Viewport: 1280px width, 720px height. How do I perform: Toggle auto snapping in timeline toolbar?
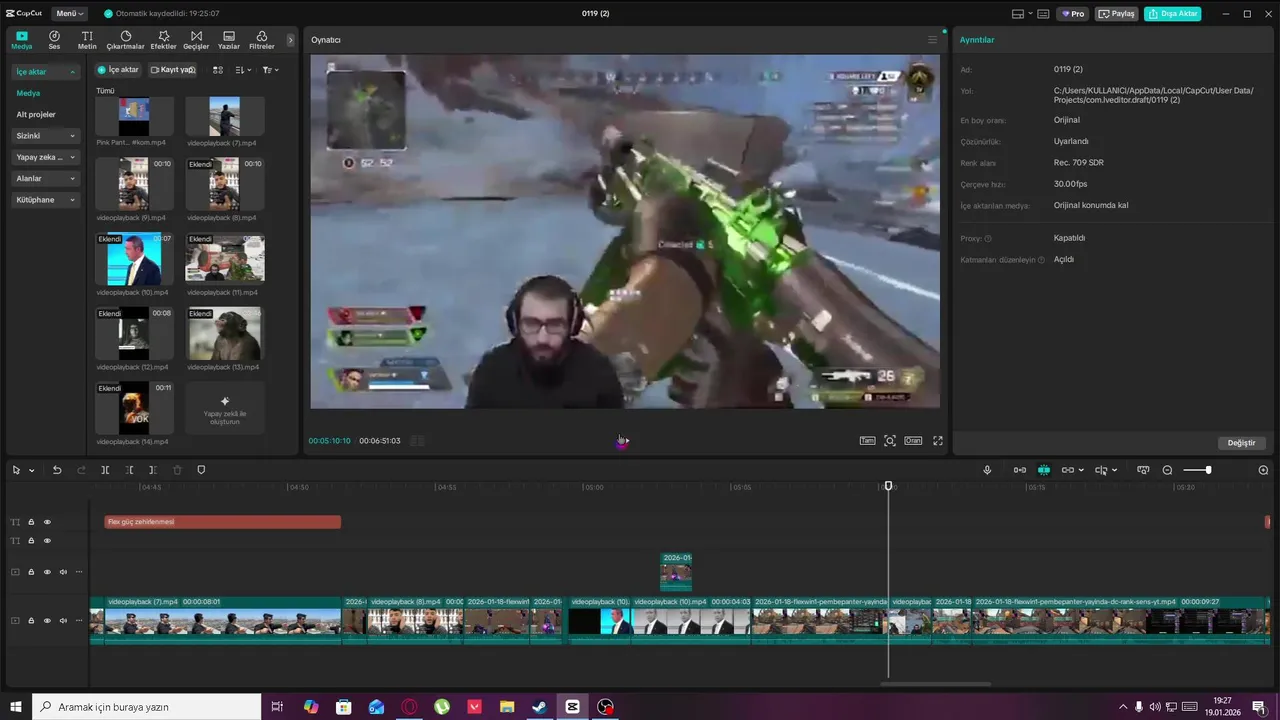pos(1044,470)
